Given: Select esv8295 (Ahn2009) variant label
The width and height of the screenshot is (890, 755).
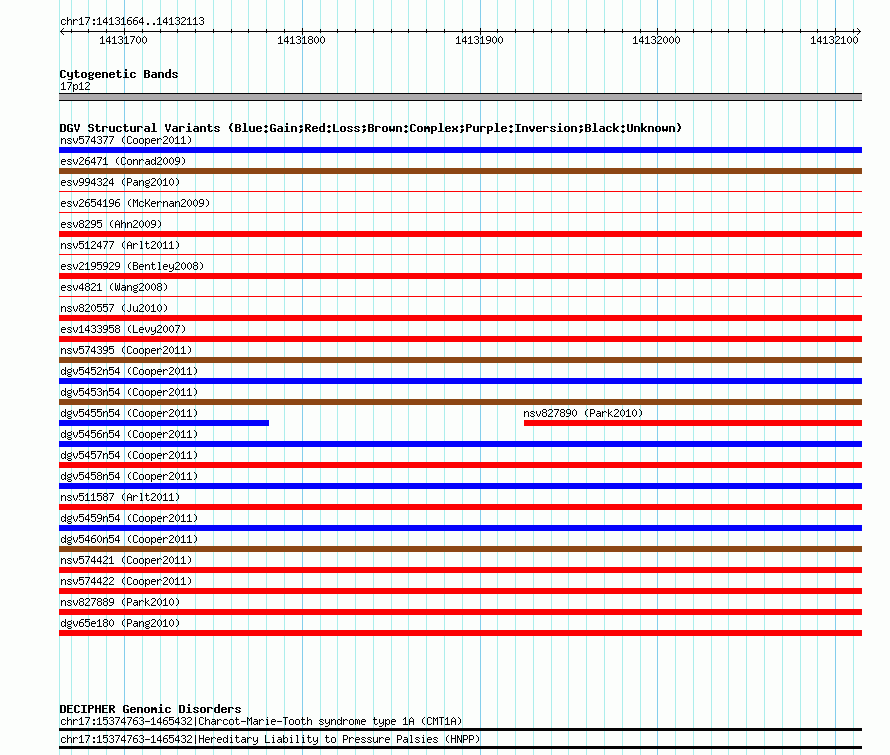Looking at the screenshot, I should point(111,224).
